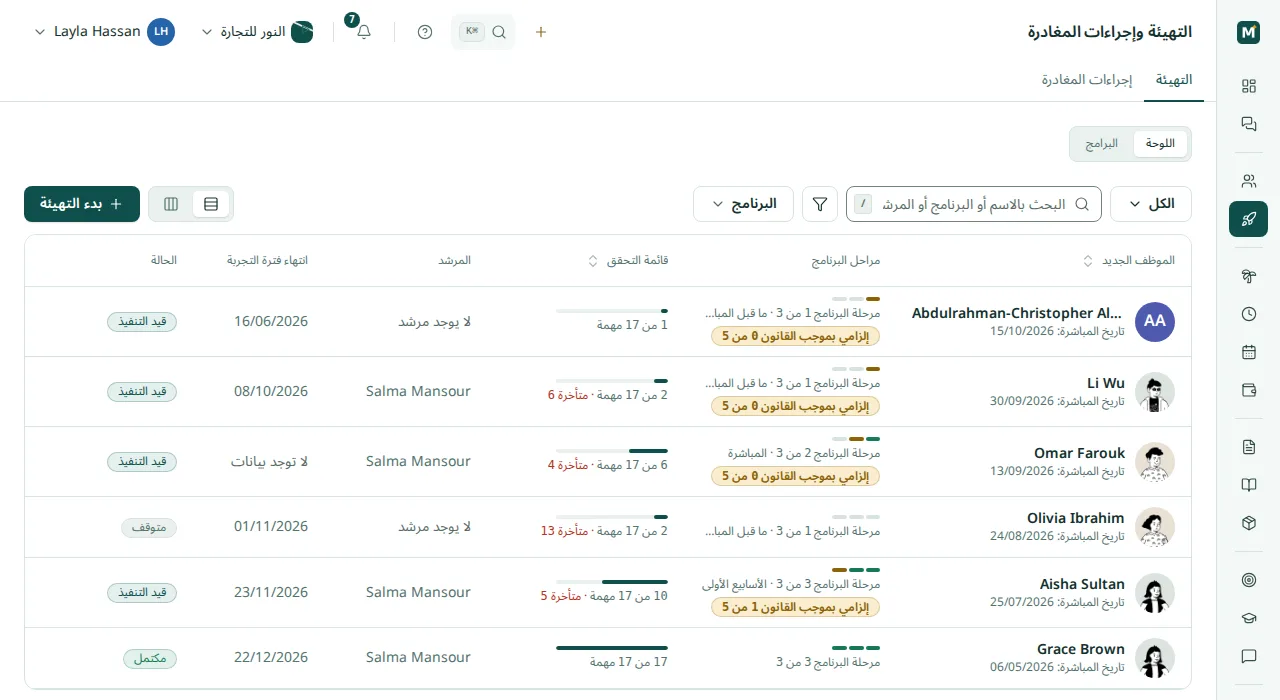Open the target goals icon in sidebar

point(1248,580)
